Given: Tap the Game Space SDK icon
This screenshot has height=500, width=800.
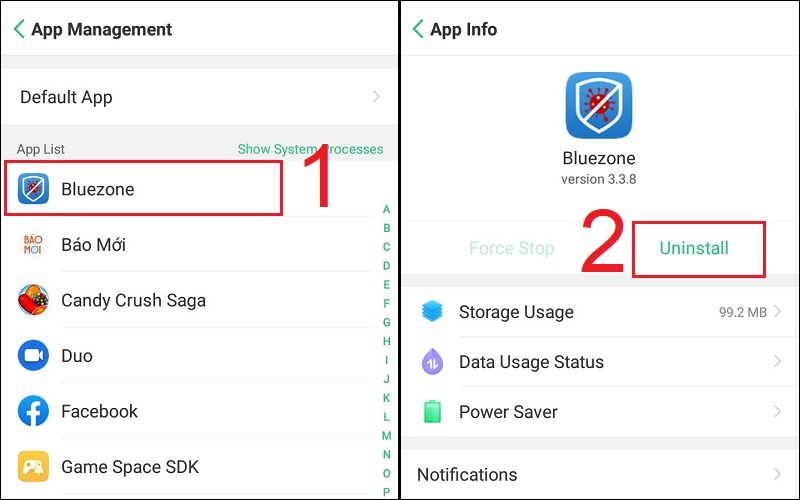Looking at the screenshot, I should point(34,466).
